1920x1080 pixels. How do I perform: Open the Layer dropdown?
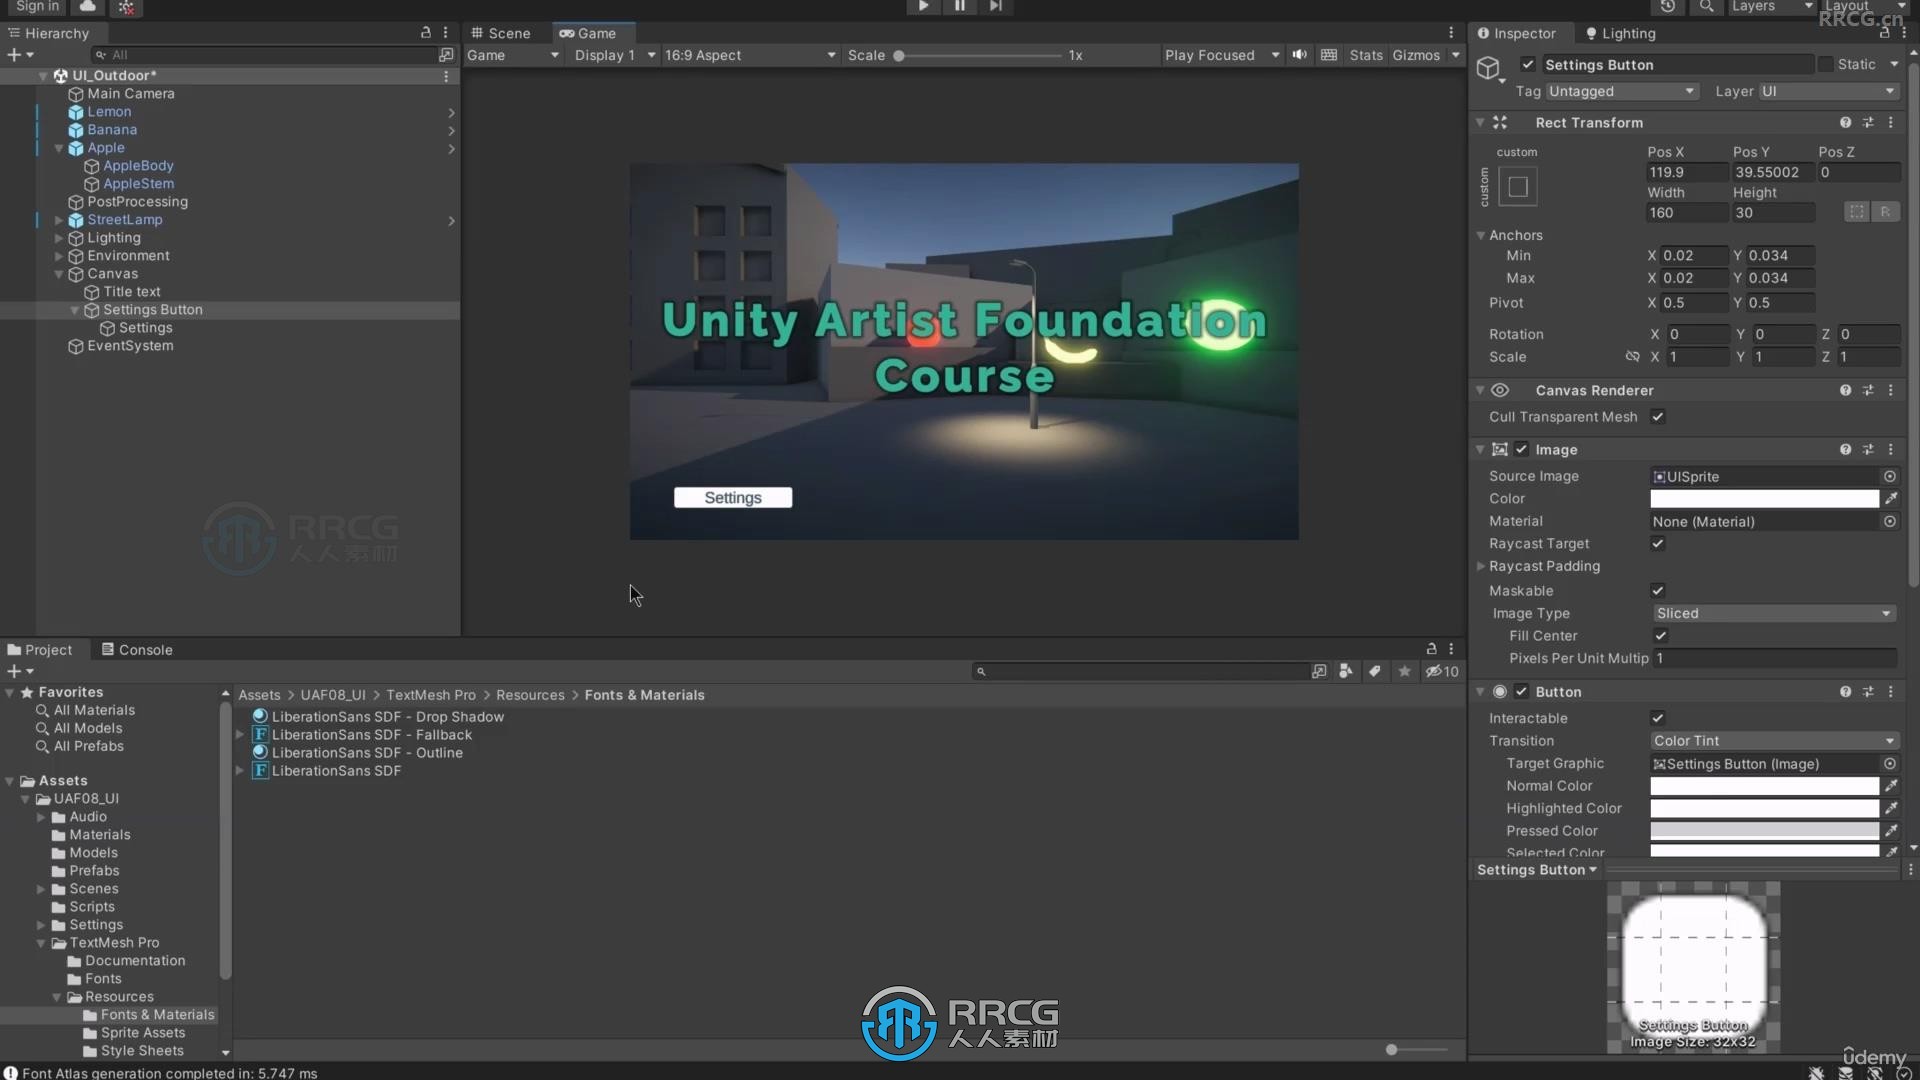[1828, 91]
